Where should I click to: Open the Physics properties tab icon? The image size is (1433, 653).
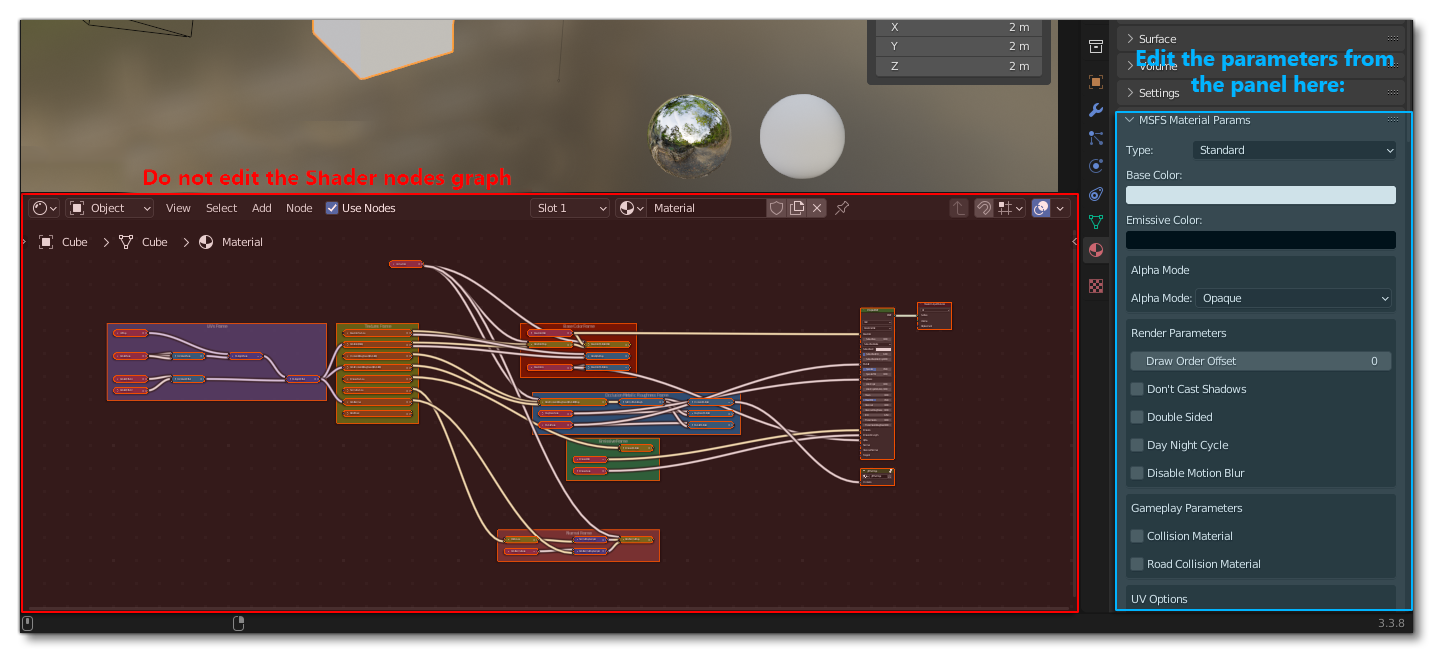point(1096,166)
